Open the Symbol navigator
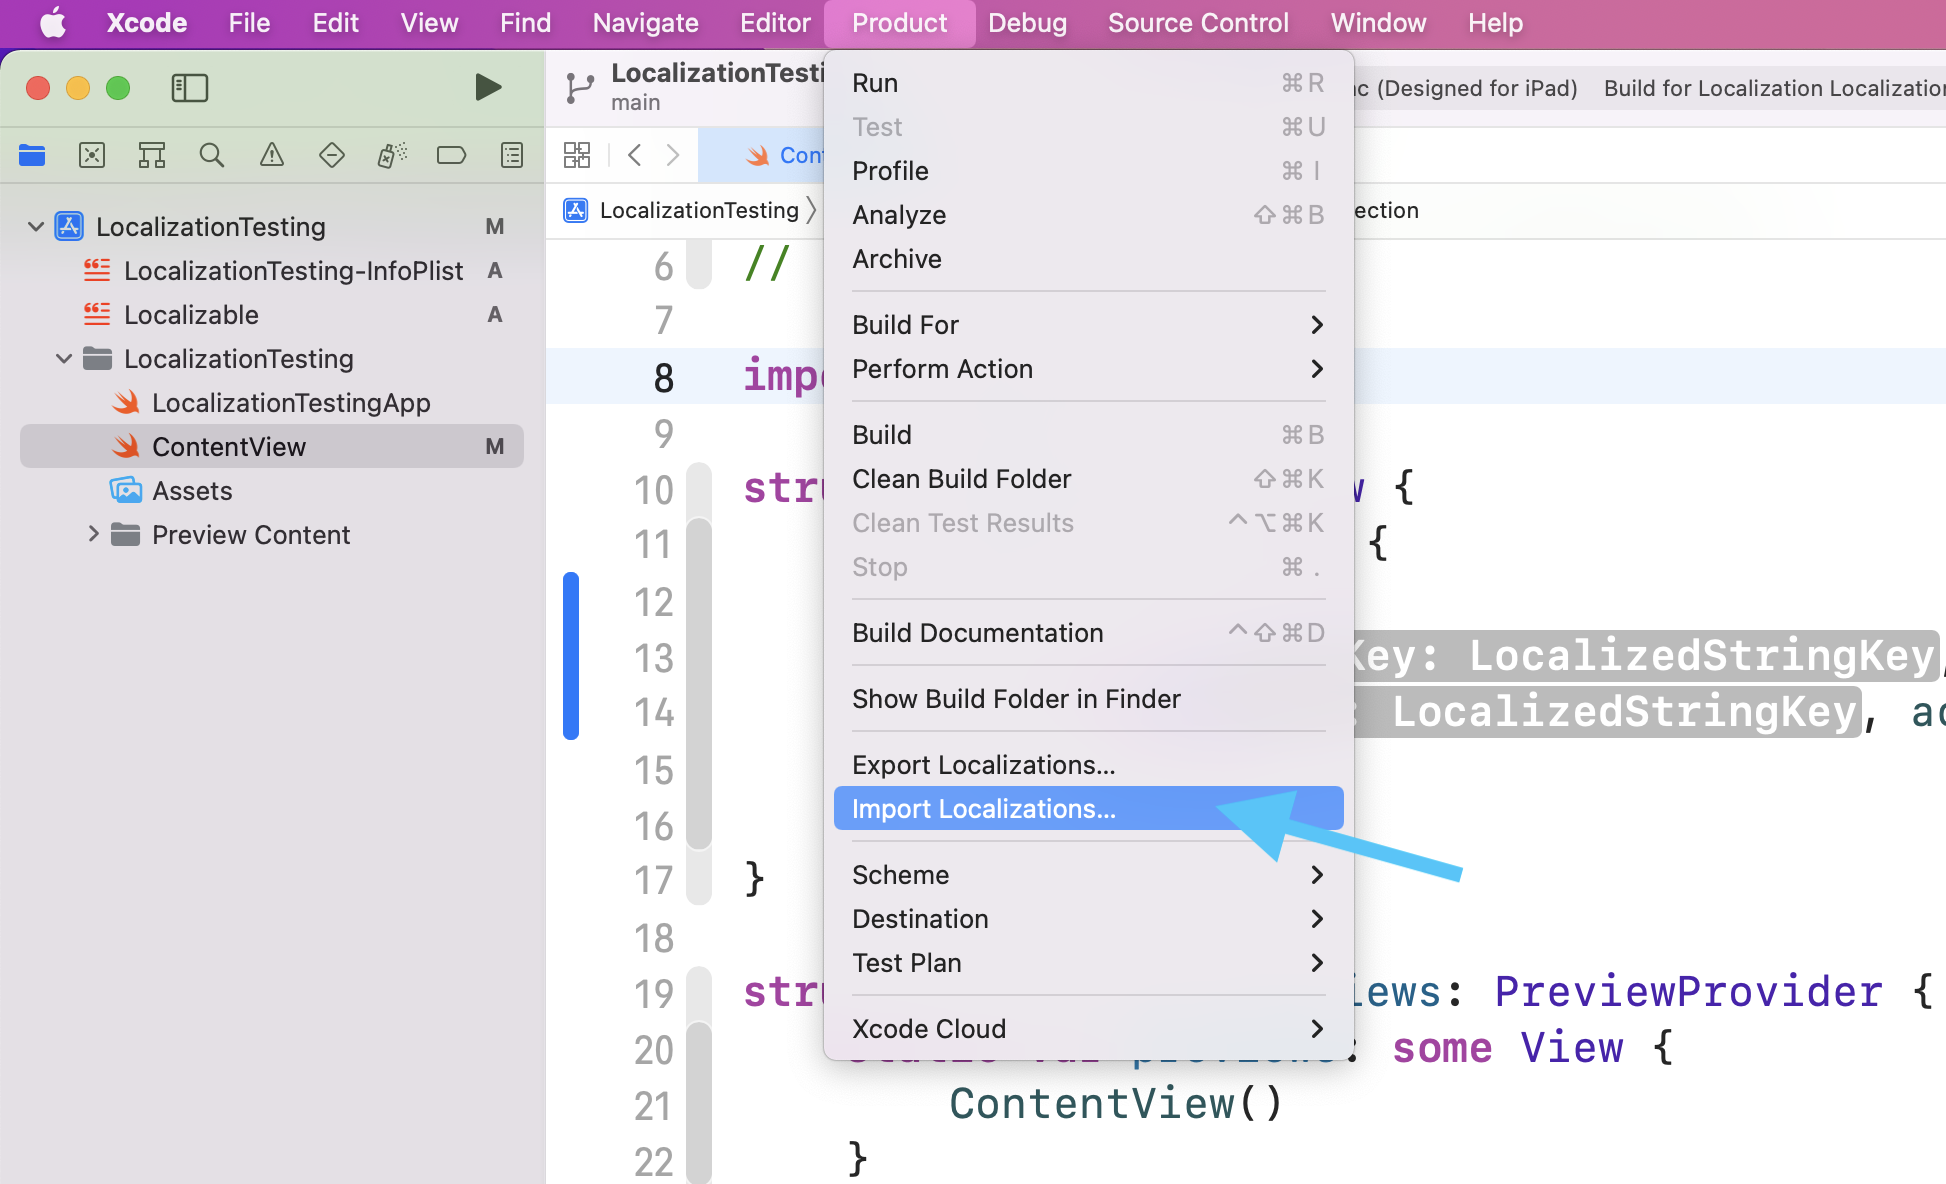Image resolution: width=1946 pixels, height=1184 pixels. [152, 155]
